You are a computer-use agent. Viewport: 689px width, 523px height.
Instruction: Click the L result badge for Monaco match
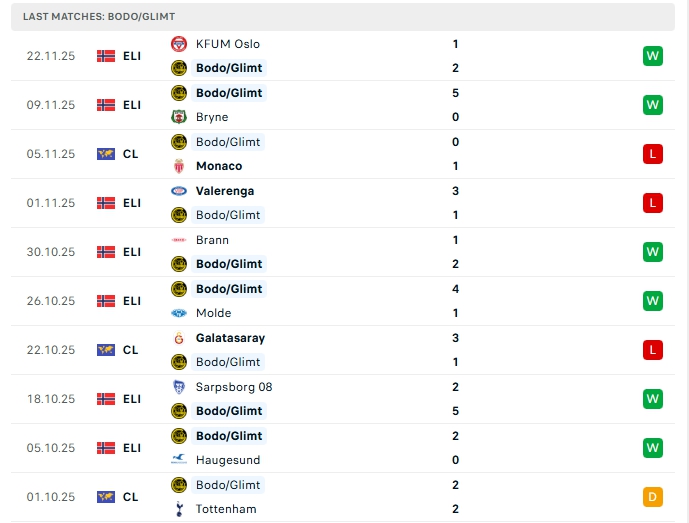click(653, 154)
